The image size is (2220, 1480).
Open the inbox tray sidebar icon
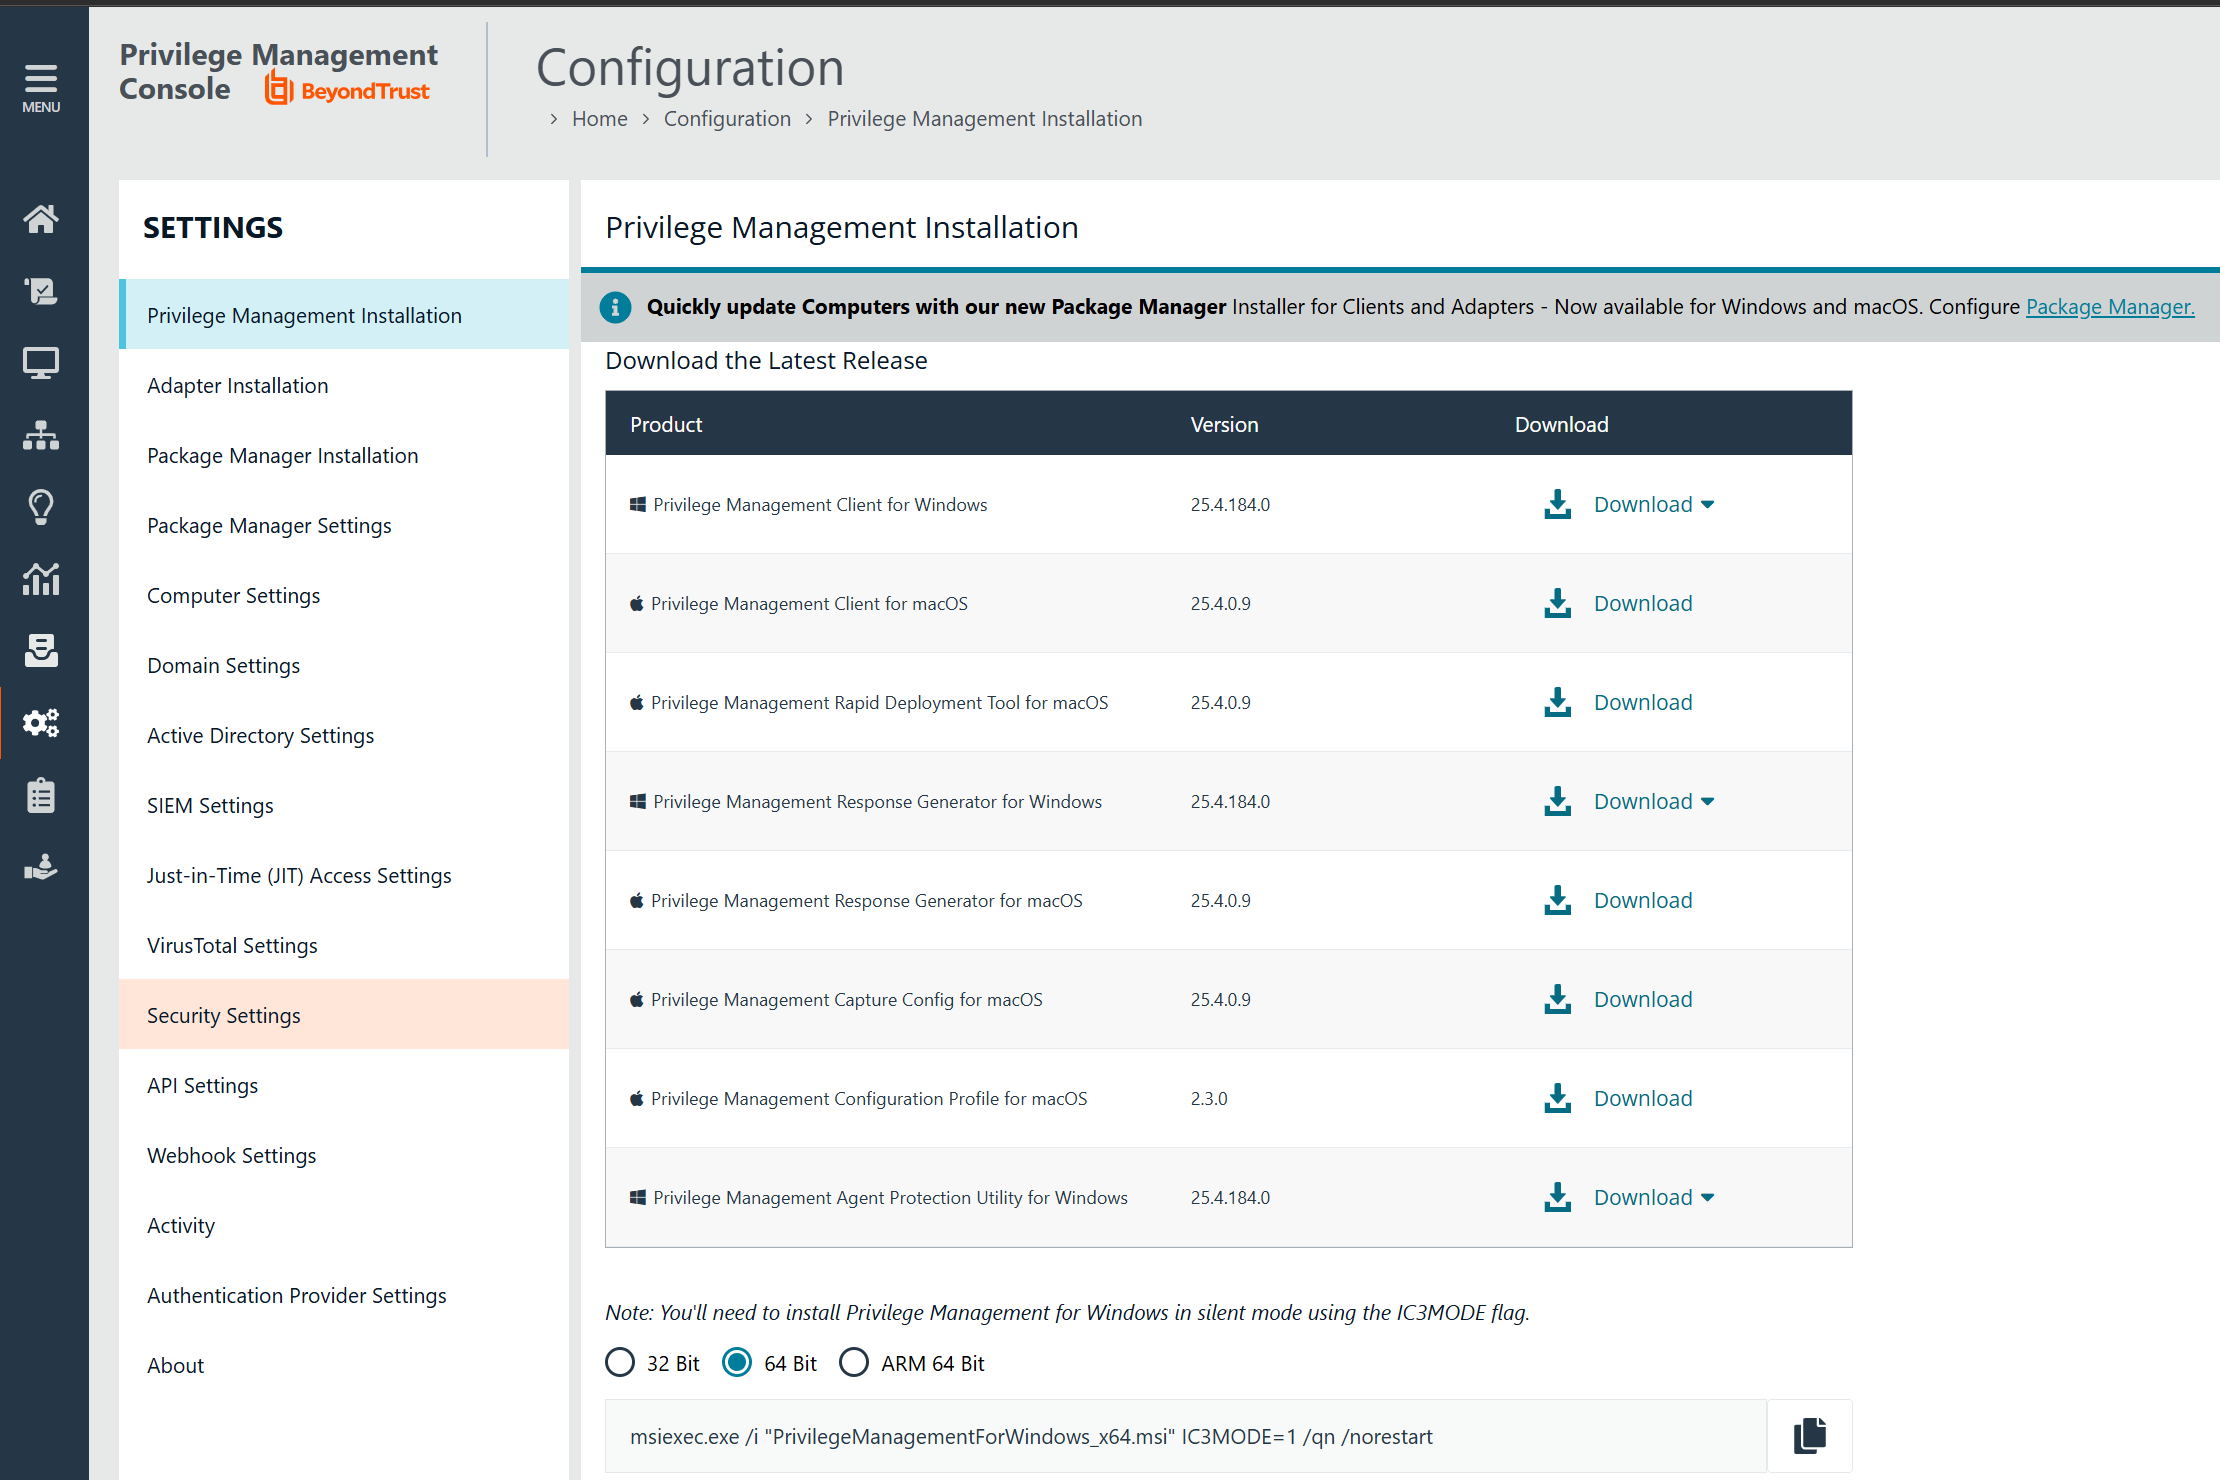[41, 651]
